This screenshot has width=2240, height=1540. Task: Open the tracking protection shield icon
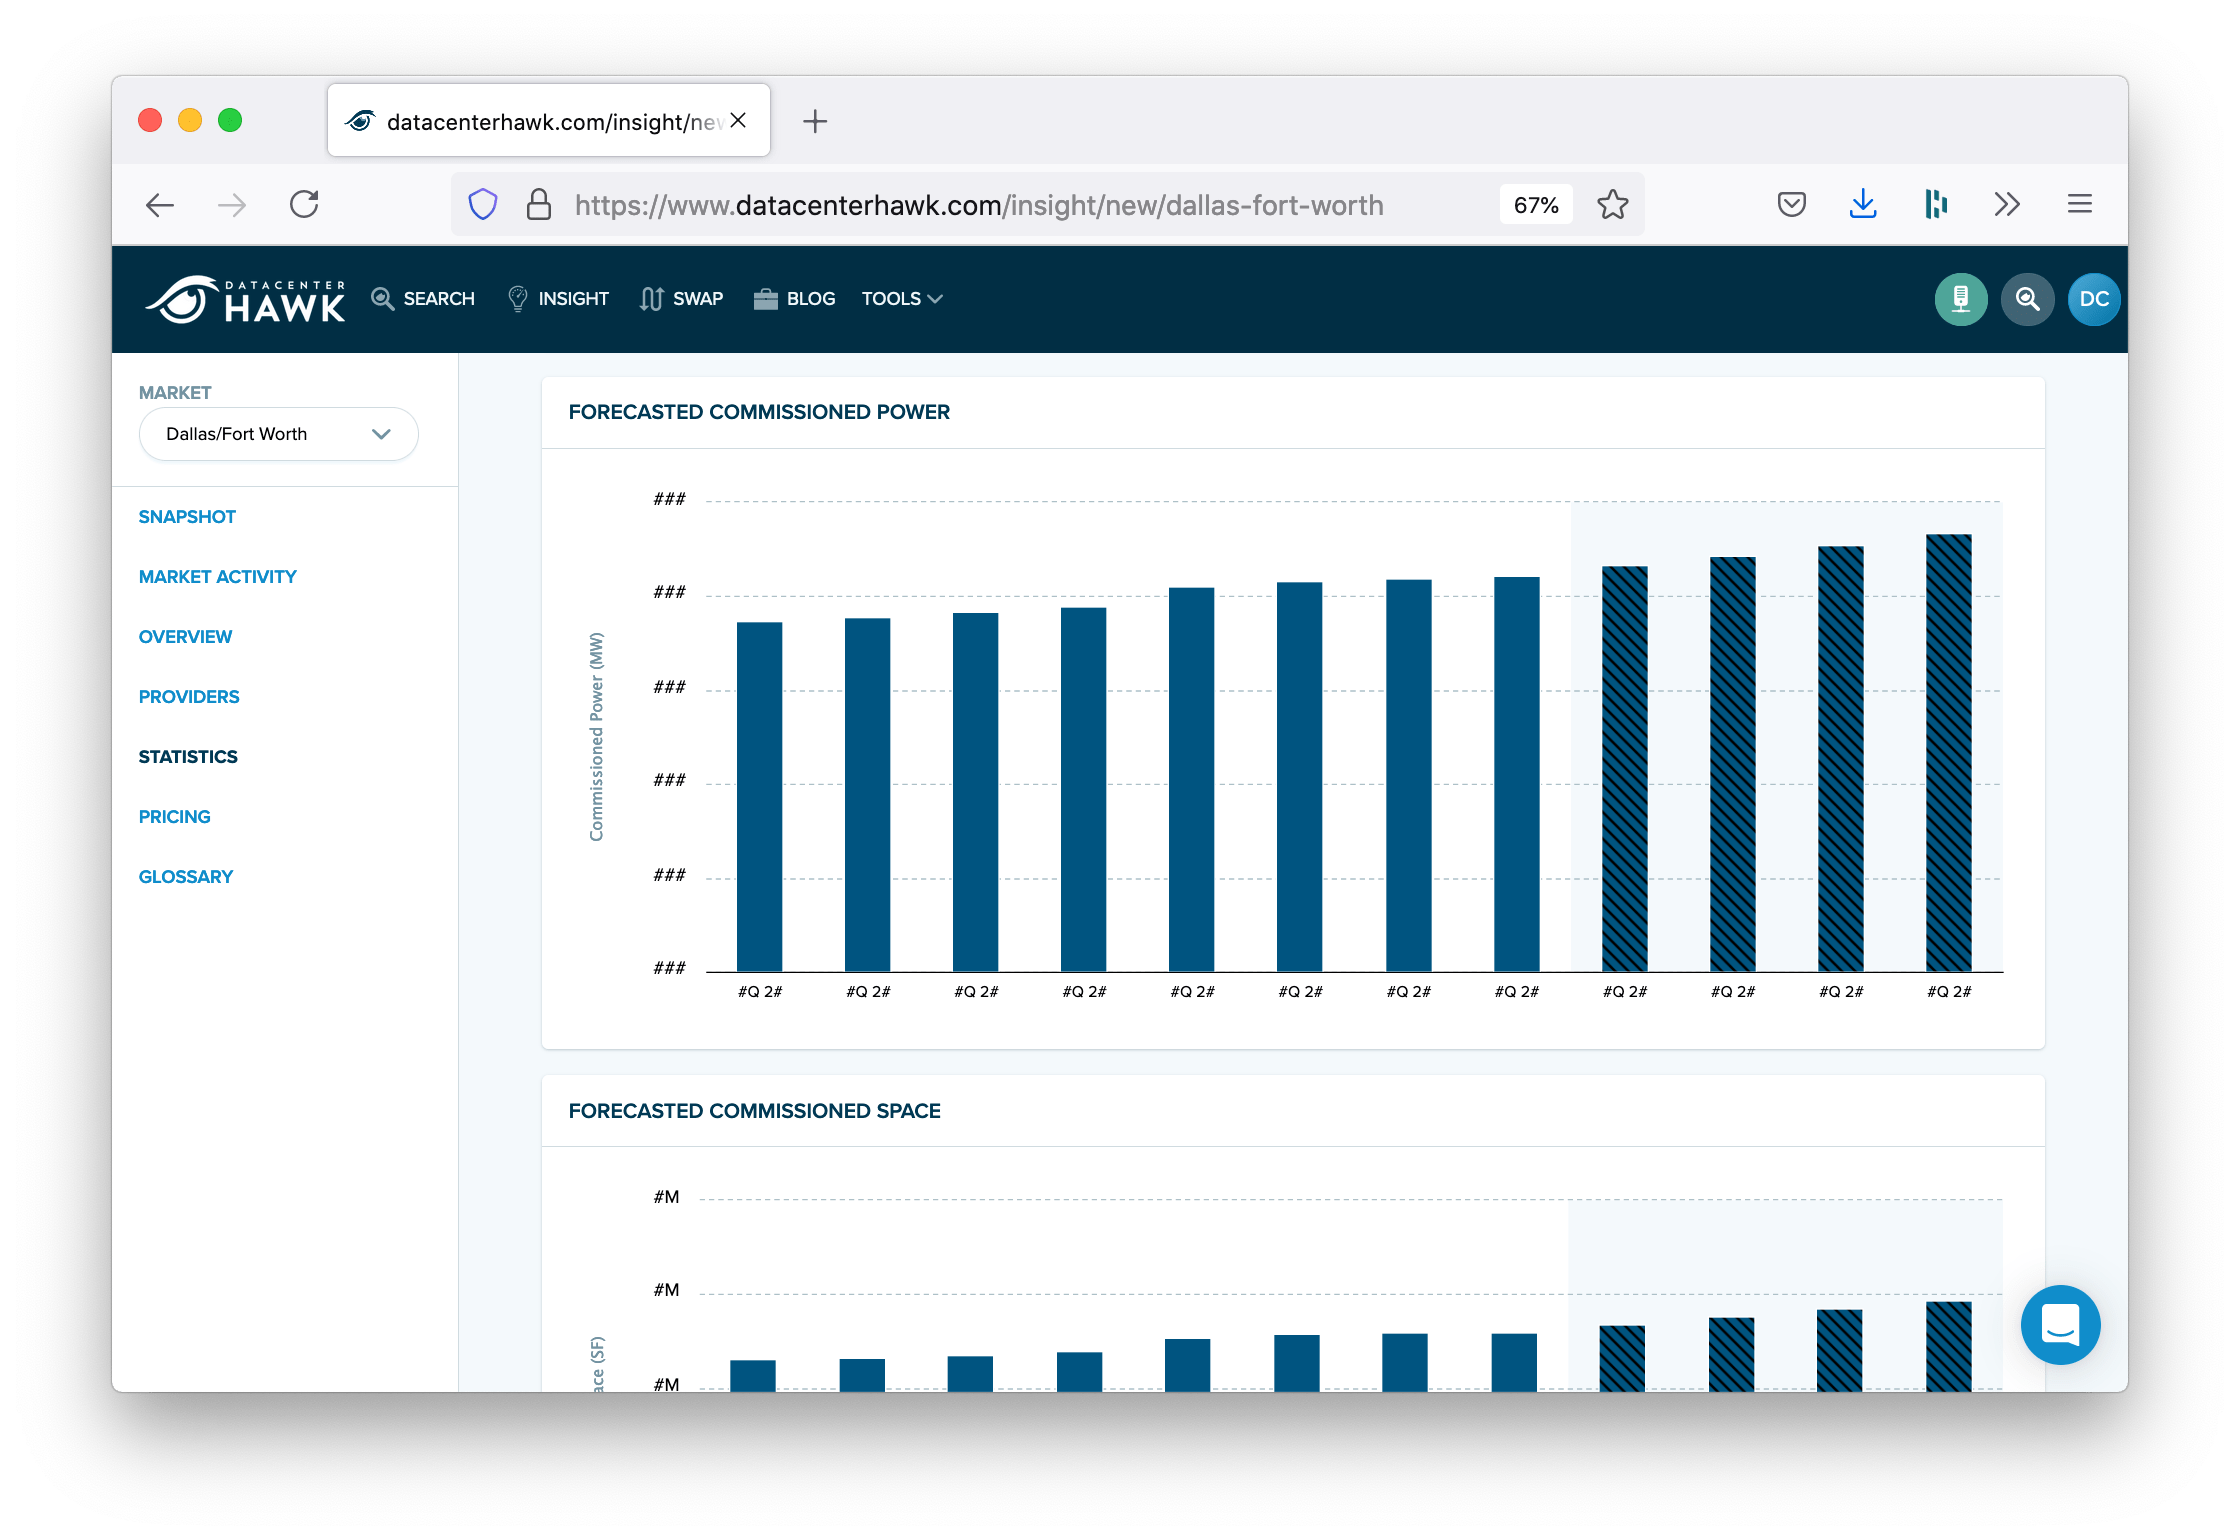click(x=483, y=205)
